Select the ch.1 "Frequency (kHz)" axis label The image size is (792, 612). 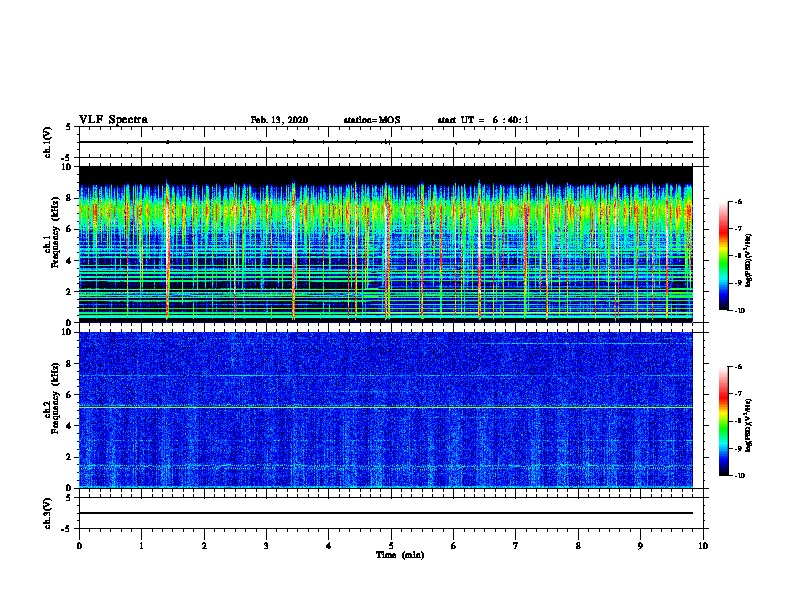point(56,232)
